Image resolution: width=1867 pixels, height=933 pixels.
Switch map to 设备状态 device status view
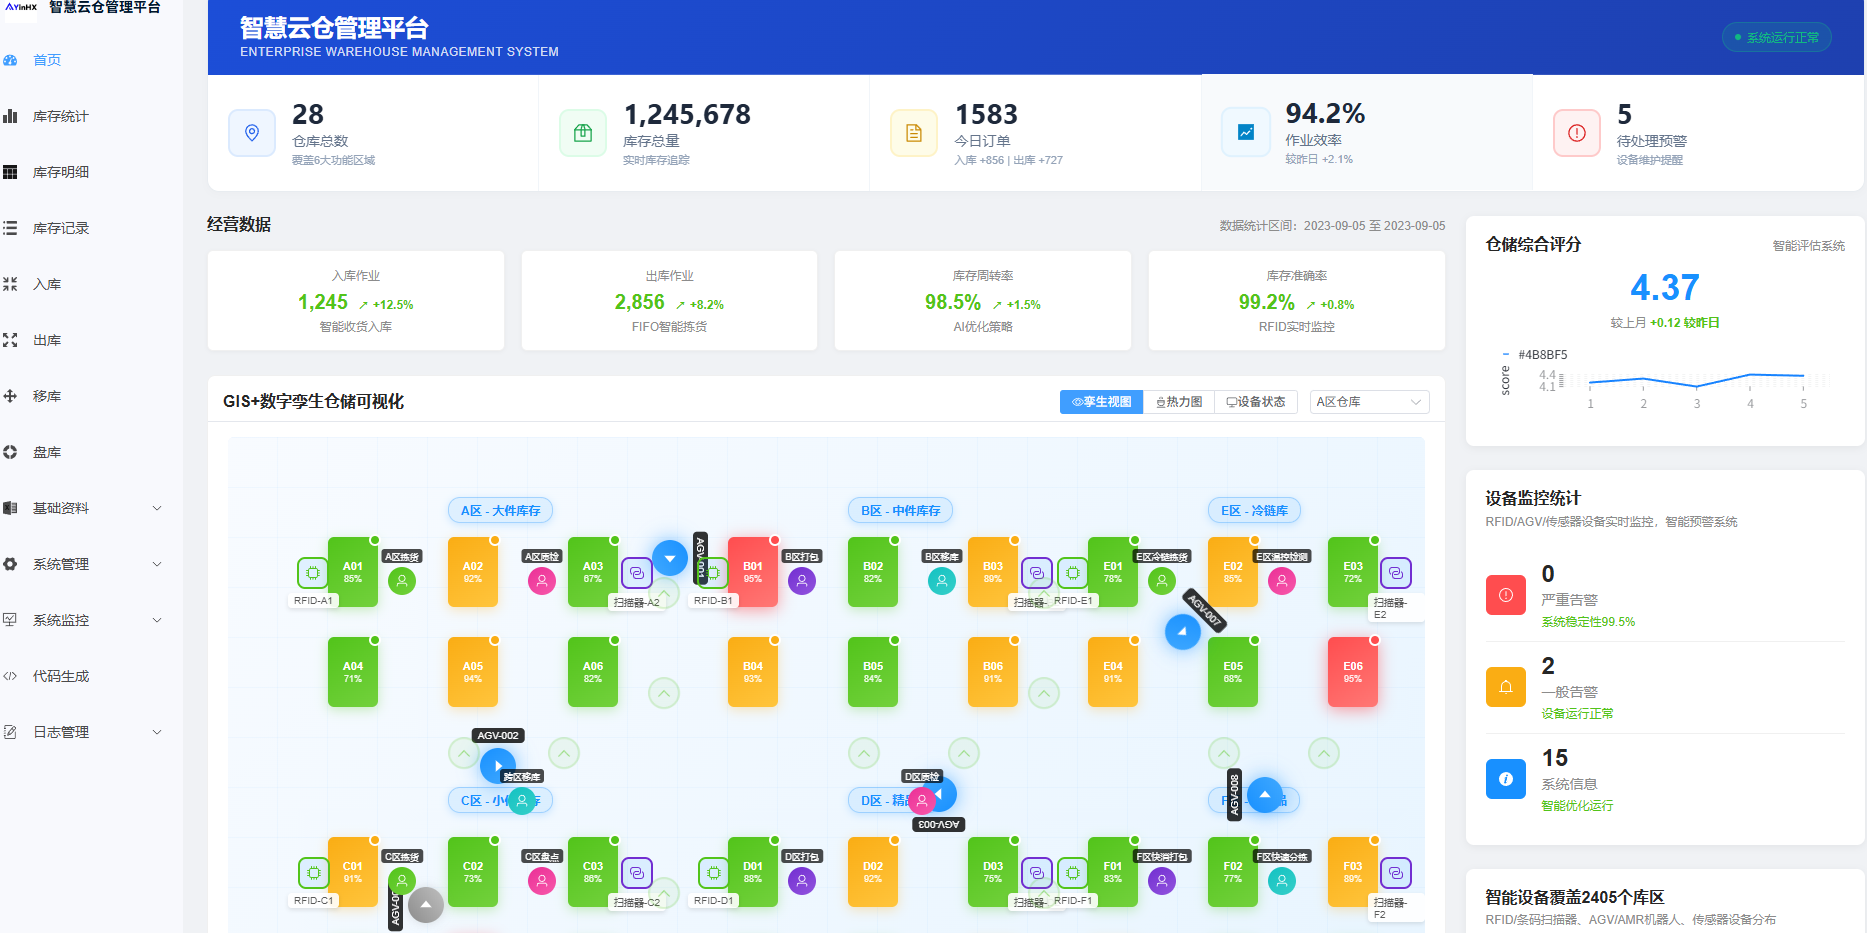1256,402
